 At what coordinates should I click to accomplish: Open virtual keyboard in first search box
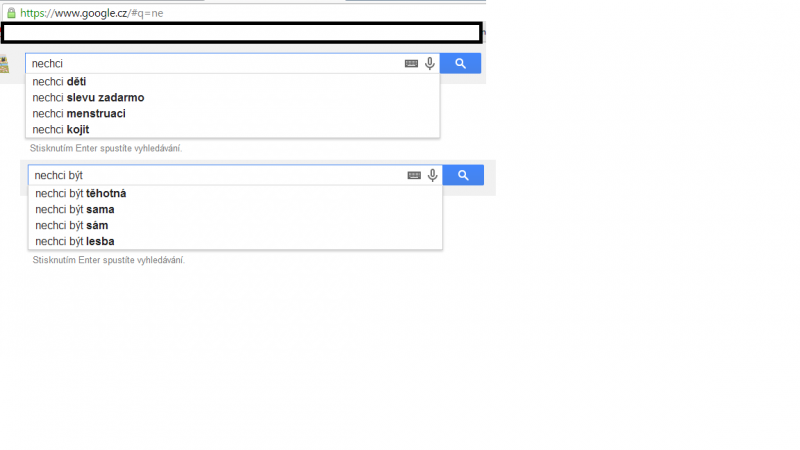click(411, 64)
